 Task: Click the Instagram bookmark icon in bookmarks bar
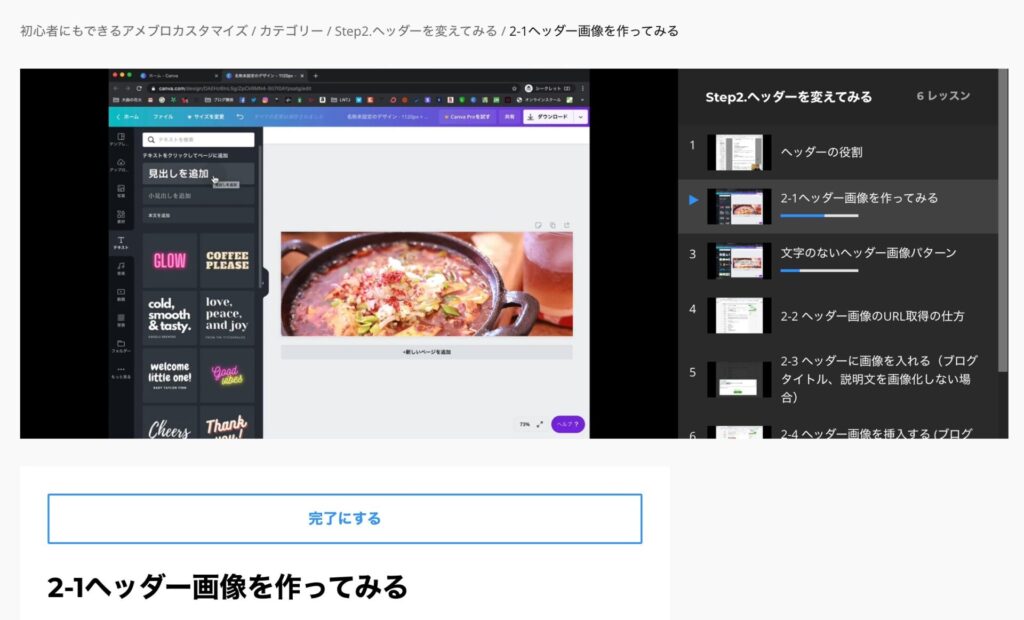pyautogui.click(x=264, y=100)
